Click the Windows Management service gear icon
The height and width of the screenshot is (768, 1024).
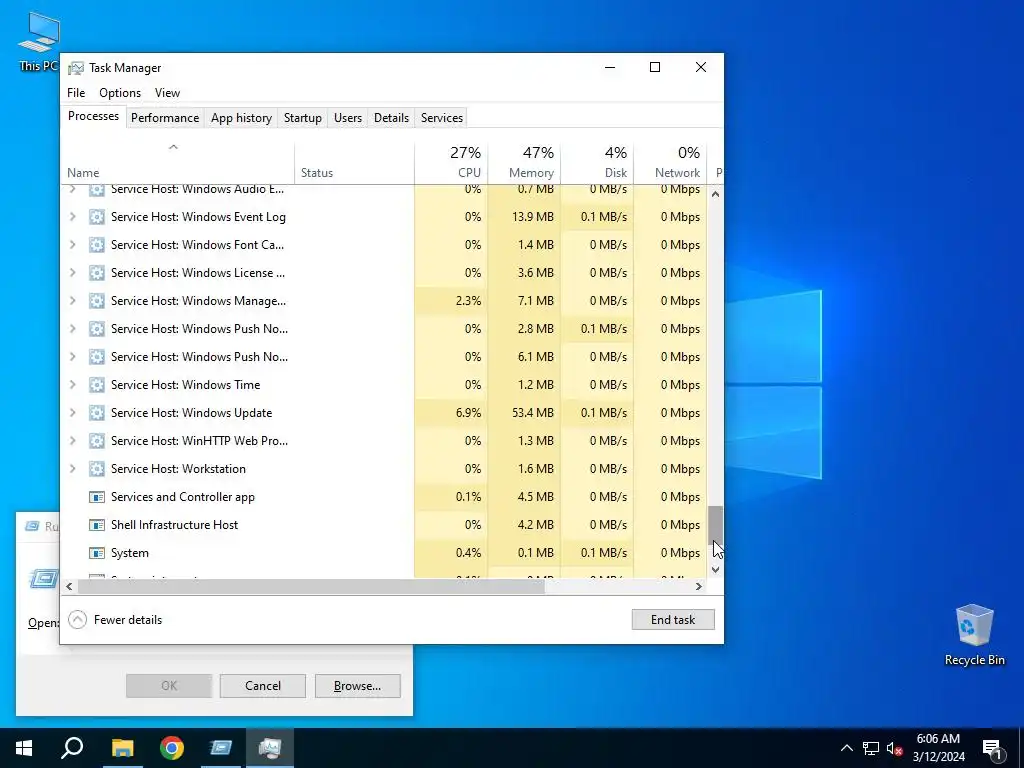point(97,301)
